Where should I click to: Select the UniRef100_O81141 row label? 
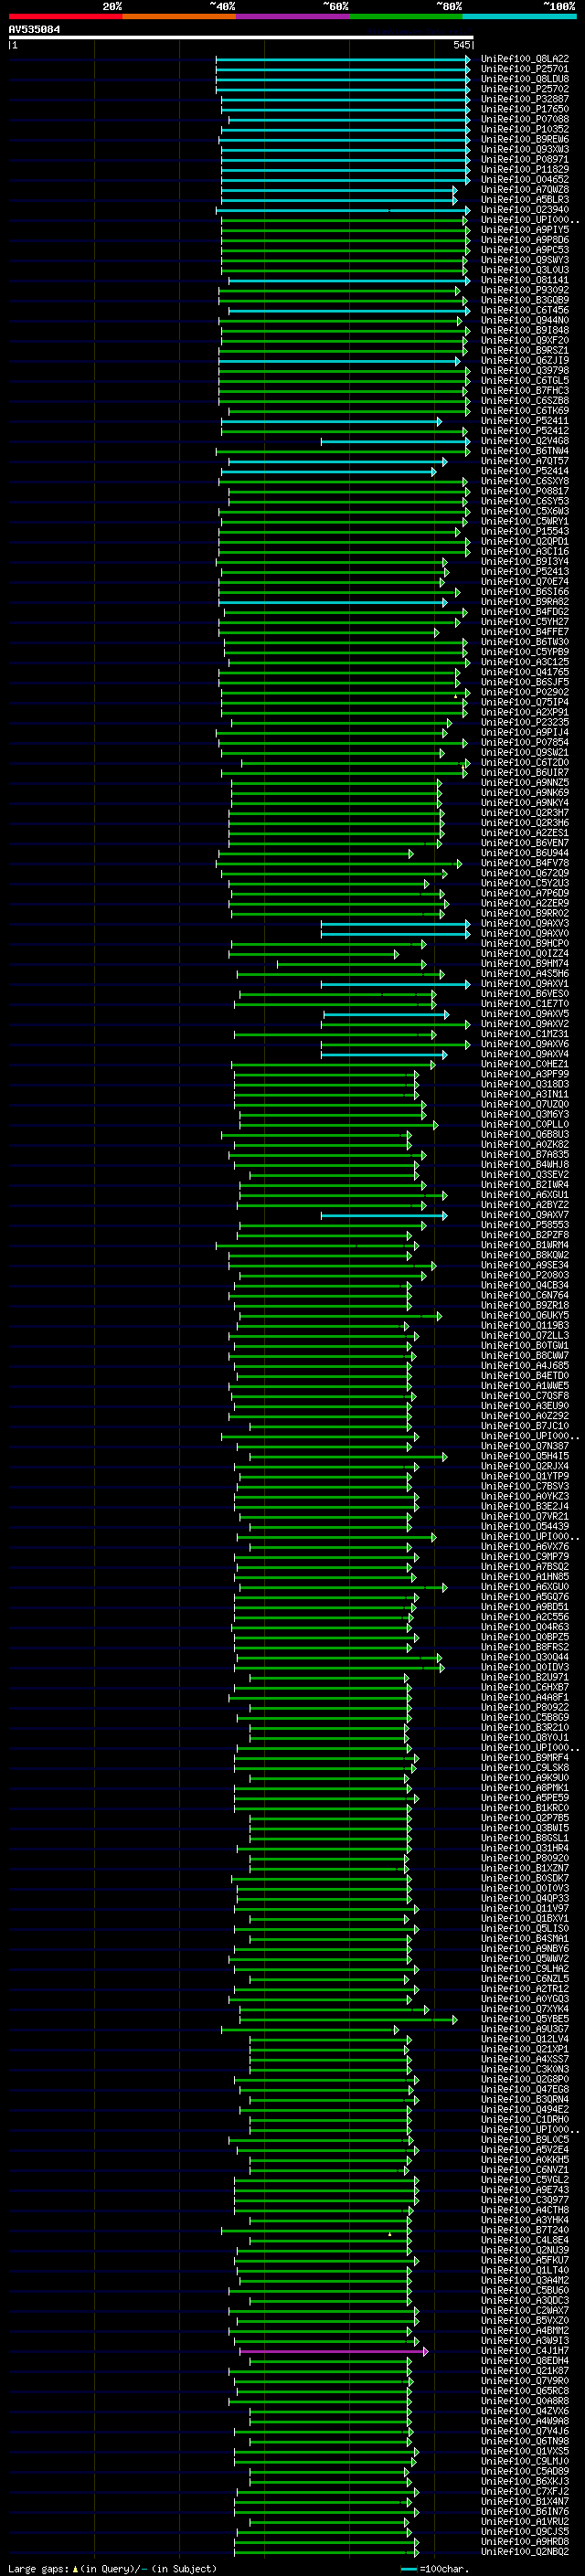pos(525,280)
